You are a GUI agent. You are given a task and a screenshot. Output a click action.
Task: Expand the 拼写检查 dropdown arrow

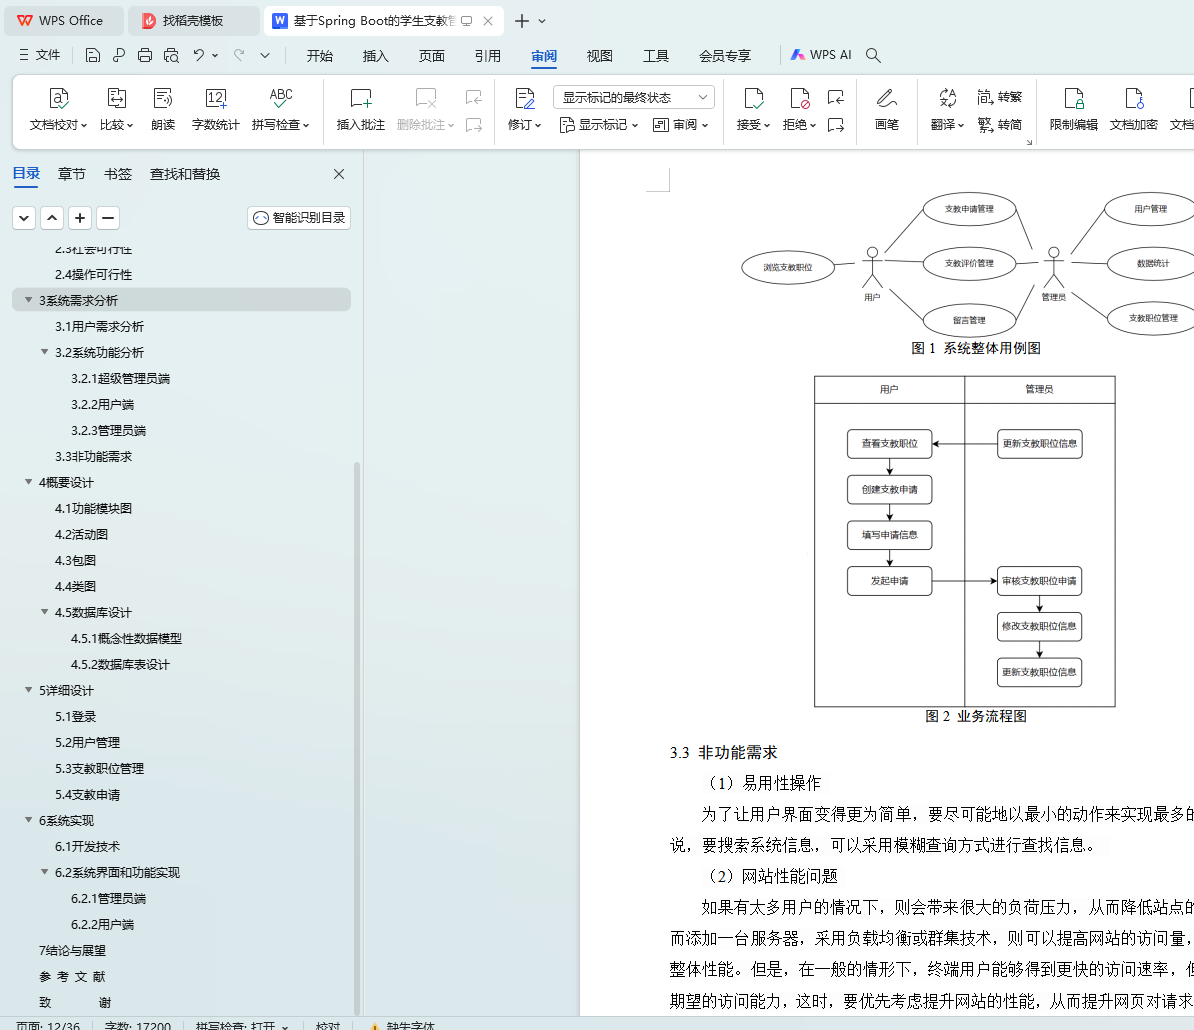(x=306, y=125)
